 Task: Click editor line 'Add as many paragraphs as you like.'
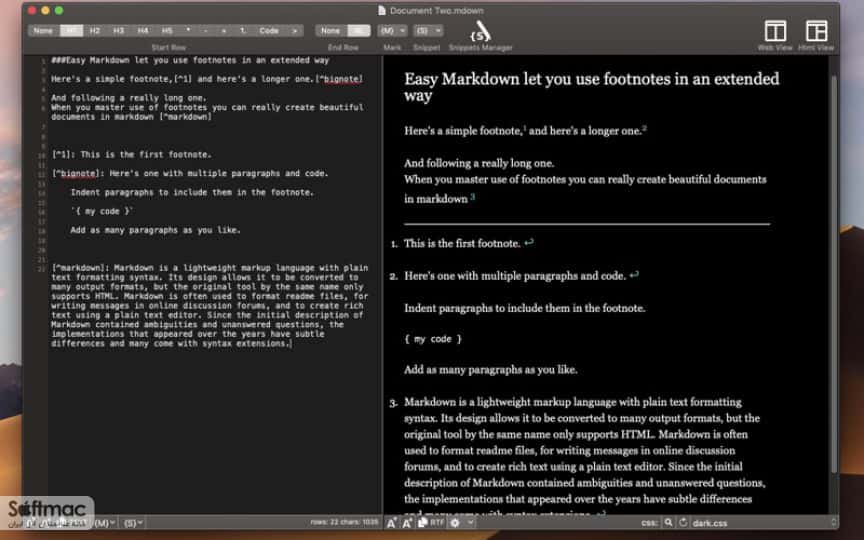tap(155, 230)
